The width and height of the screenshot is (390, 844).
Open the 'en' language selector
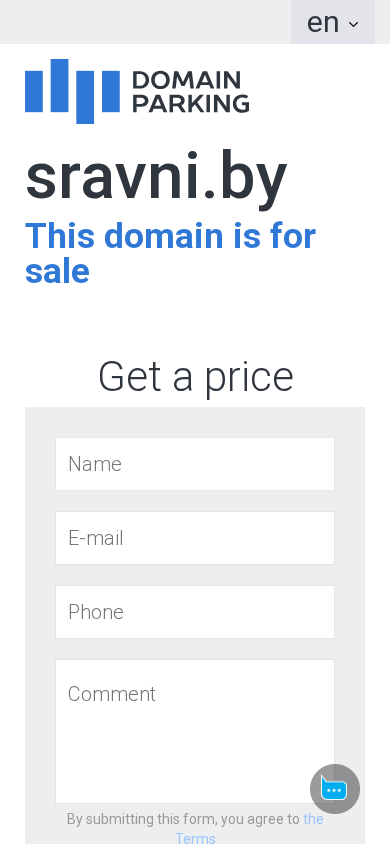point(333,22)
